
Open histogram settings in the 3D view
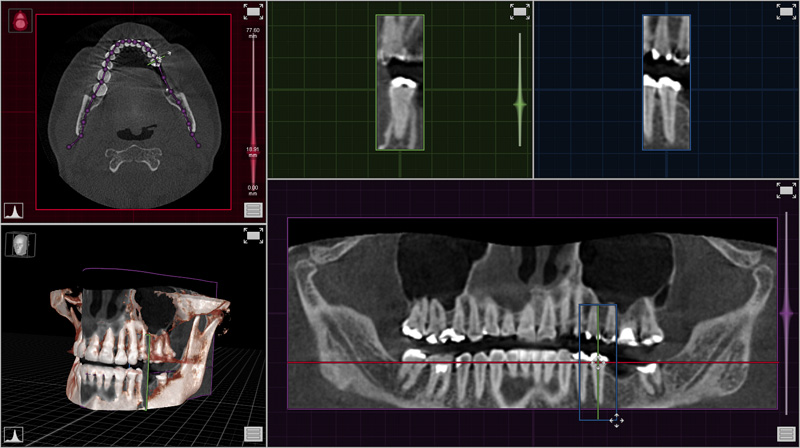click(14, 435)
